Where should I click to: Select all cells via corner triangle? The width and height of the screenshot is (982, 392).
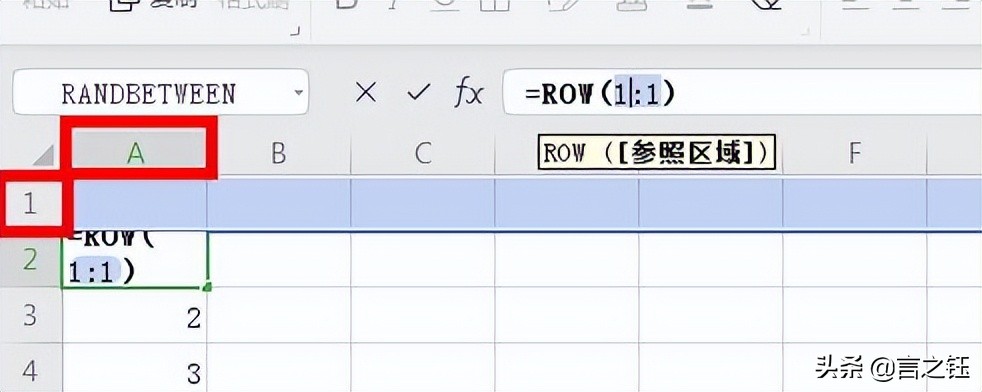pos(43,156)
